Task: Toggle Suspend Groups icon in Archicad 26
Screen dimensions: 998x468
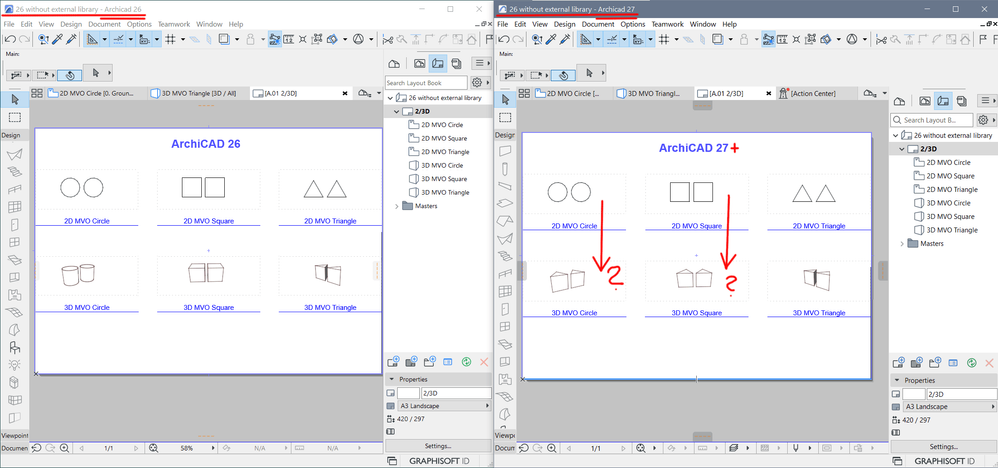Action: (275, 39)
